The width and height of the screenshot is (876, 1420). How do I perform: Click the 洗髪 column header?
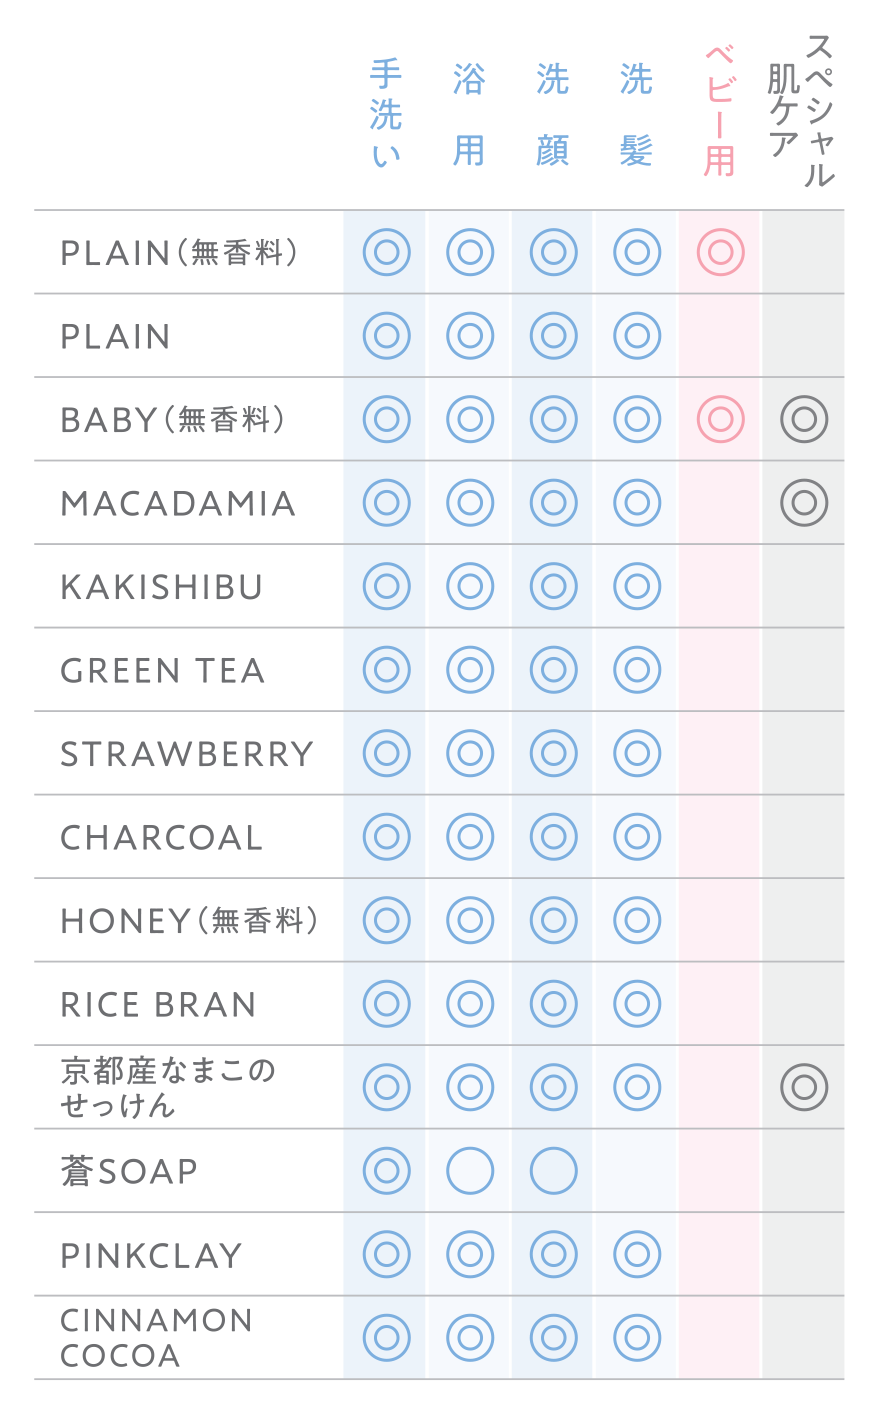pyautogui.click(x=637, y=115)
